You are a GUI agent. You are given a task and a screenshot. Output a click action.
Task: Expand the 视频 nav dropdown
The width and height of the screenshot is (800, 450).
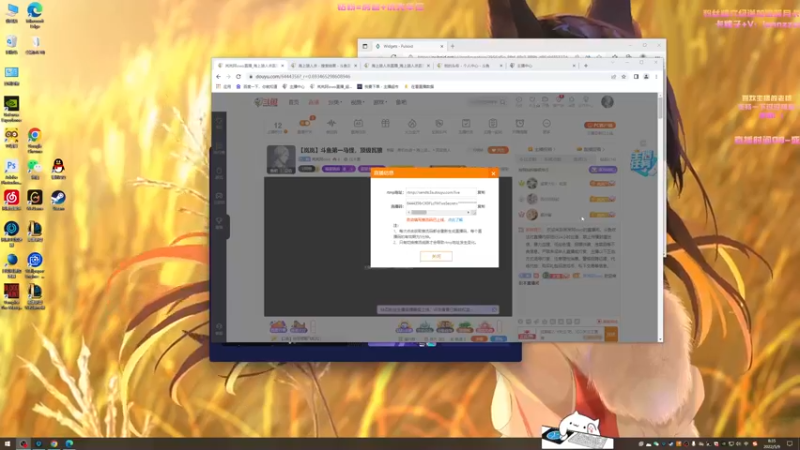click(x=357, y=103)
